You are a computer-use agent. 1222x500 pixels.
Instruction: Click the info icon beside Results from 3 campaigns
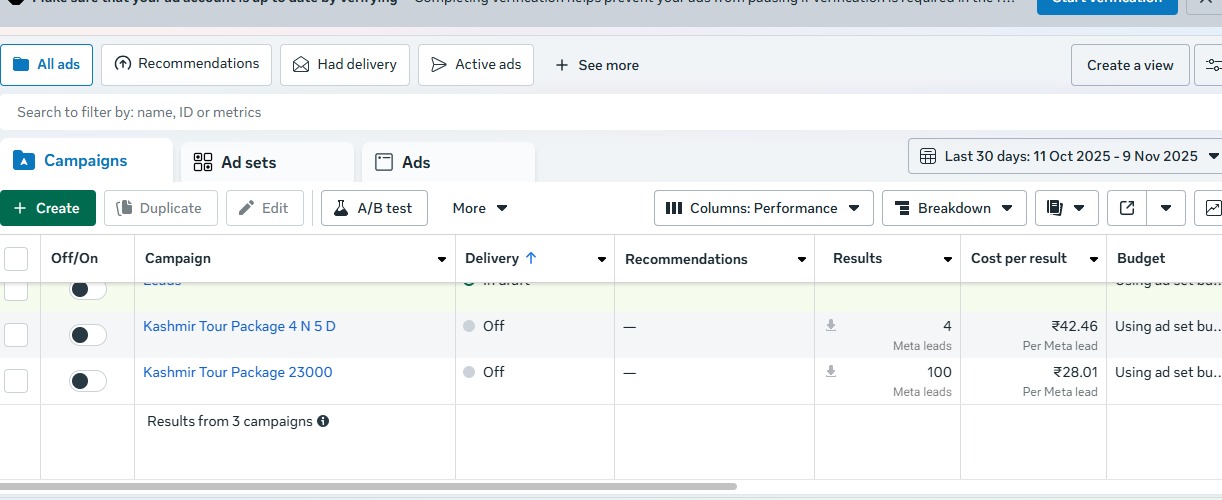coord(323,421)
